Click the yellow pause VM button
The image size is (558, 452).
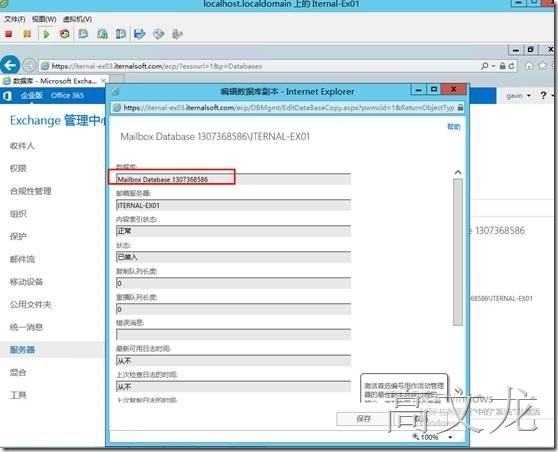[x=27, y=34]
